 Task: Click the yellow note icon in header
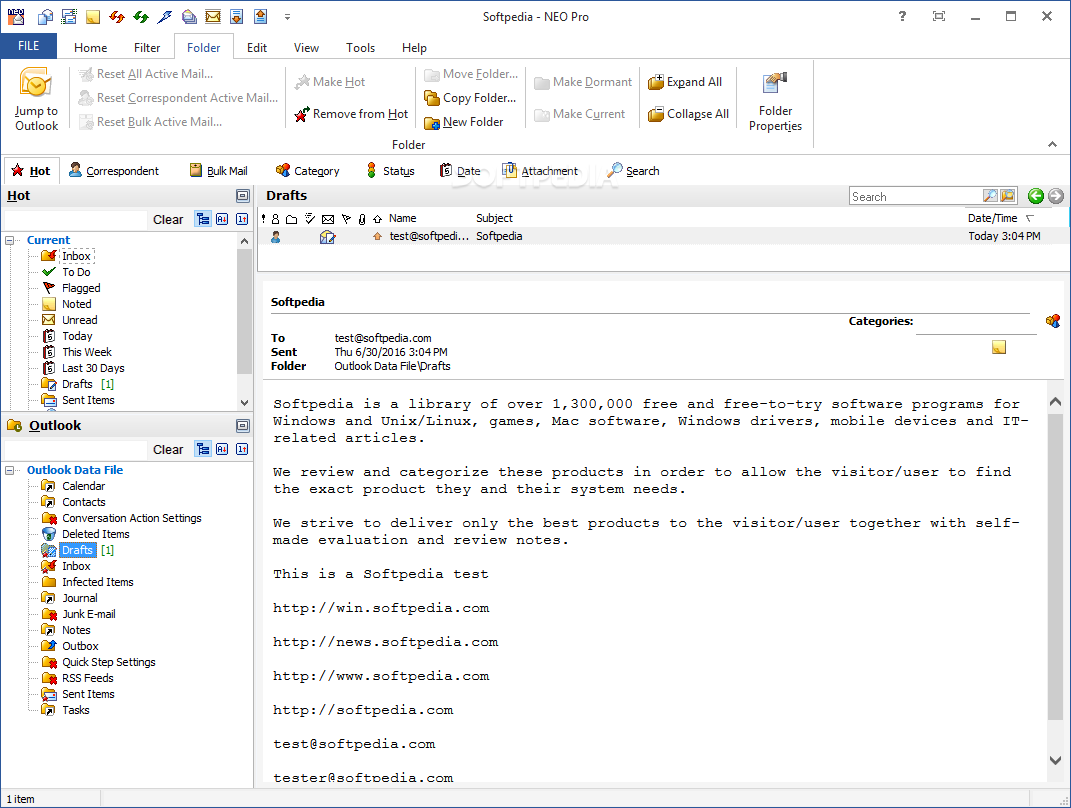pyautogui.click(x=999, y=348)
